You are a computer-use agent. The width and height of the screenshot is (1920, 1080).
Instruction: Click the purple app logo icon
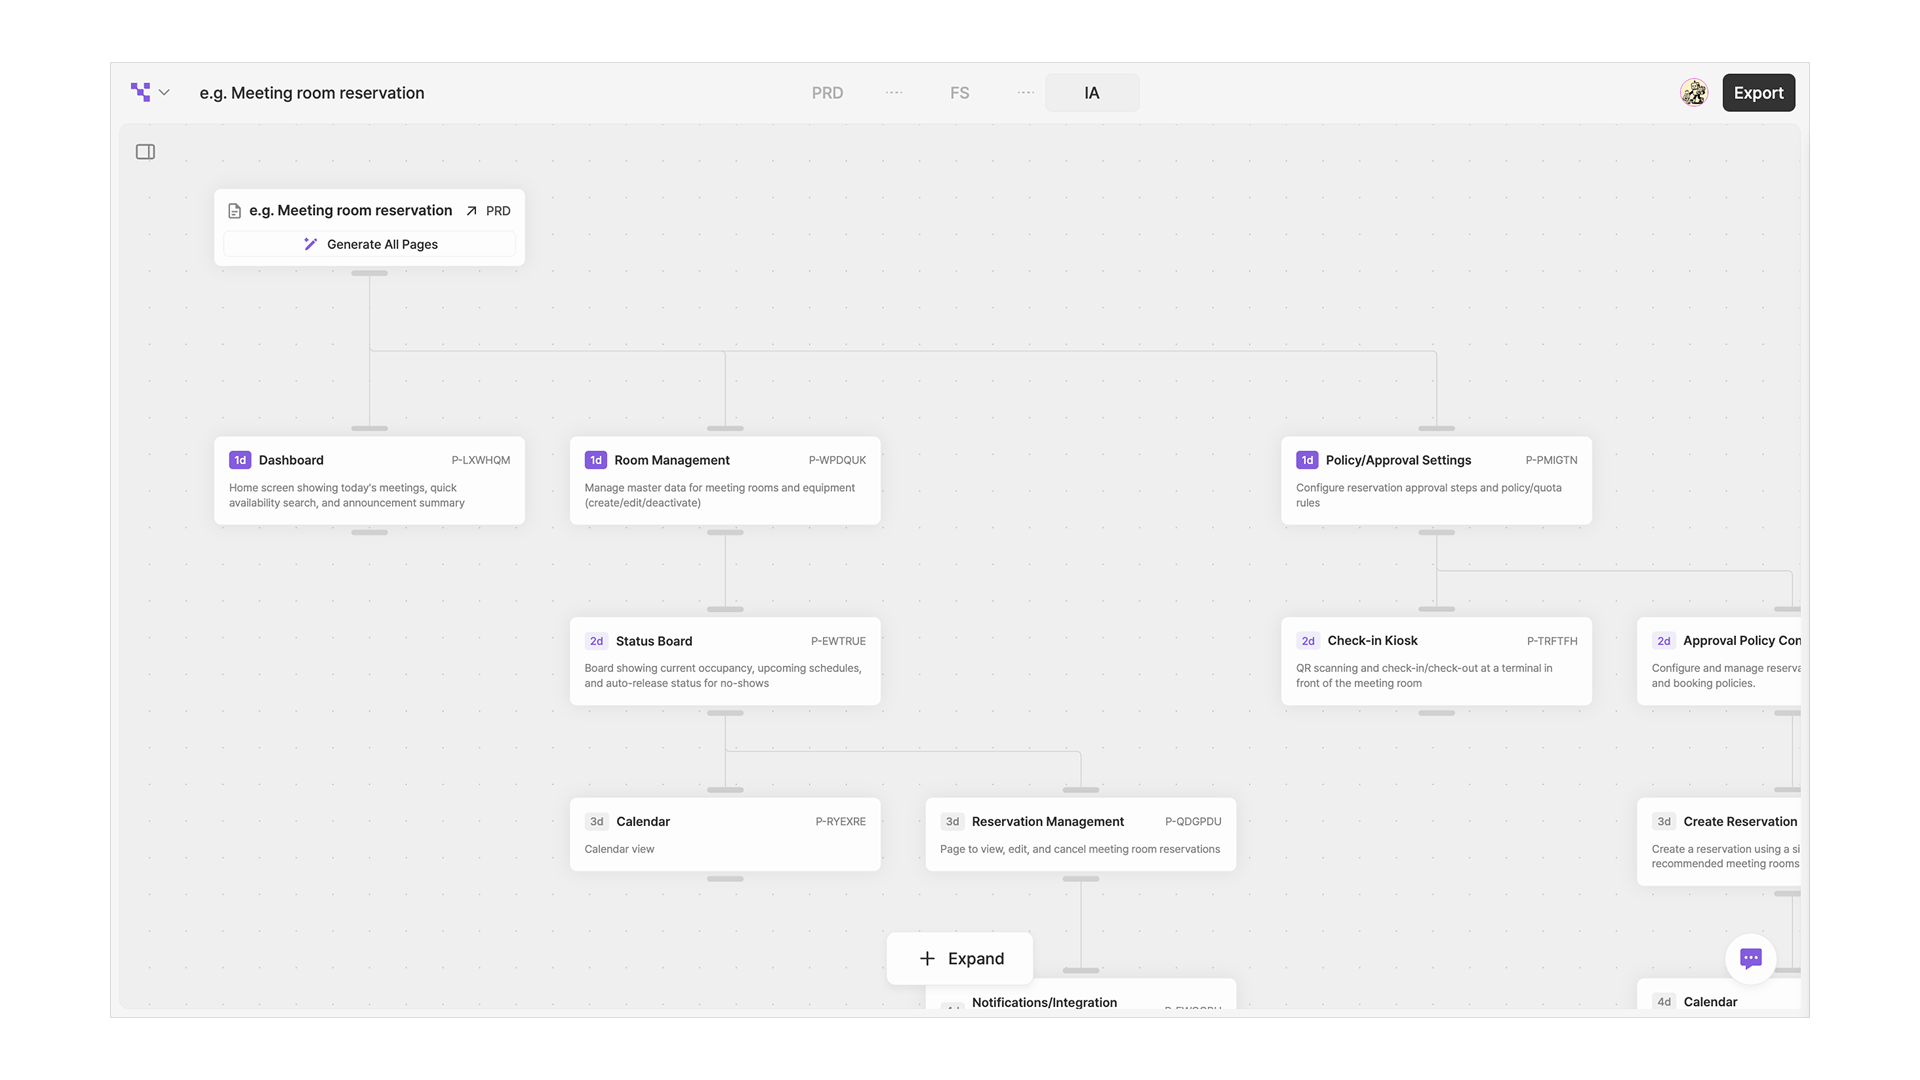[x=140, y=92]
